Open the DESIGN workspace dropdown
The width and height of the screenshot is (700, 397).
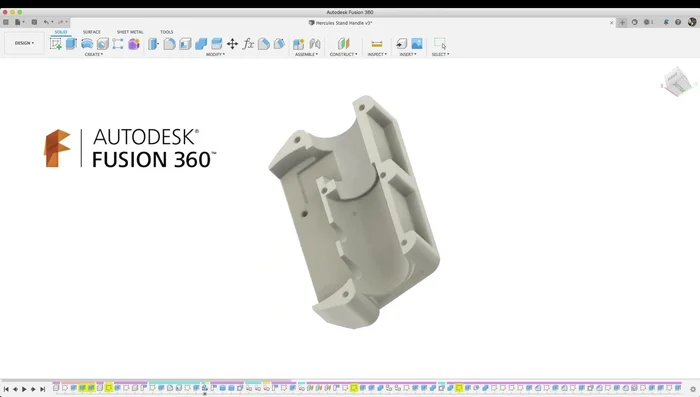click(24, 43)
